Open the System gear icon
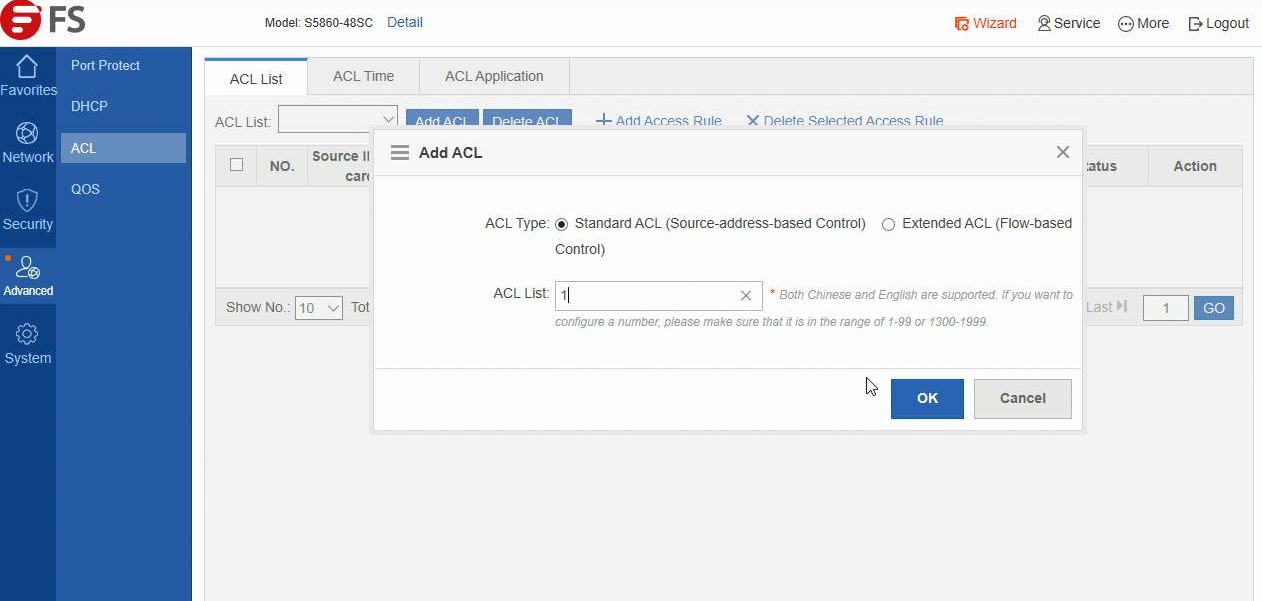Screen dimensions: 1262x601 coord(27,334)
